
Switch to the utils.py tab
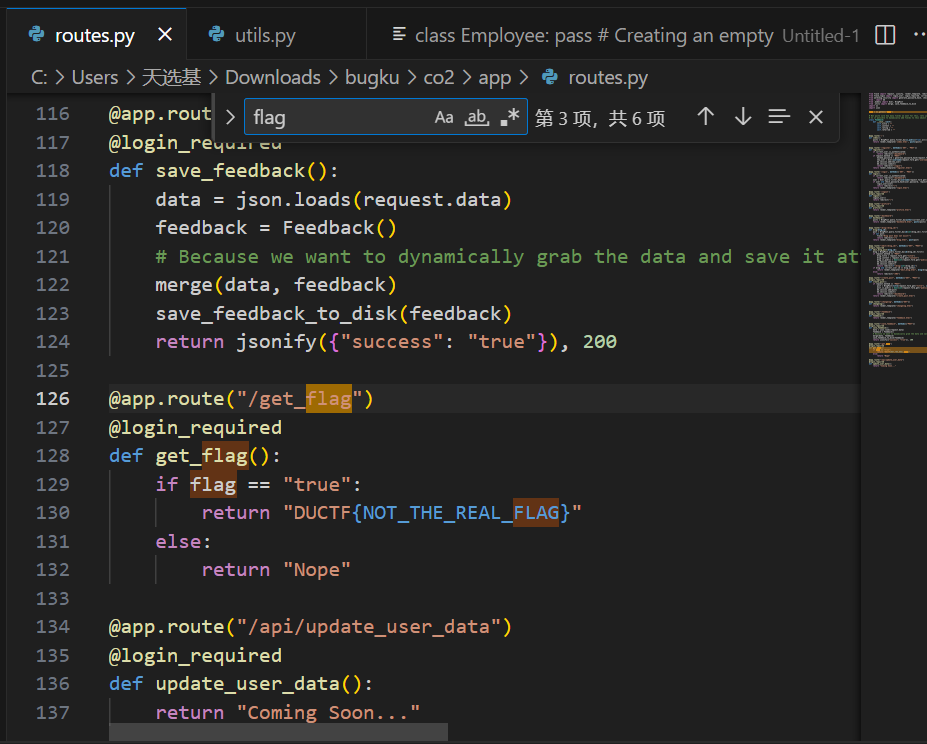point(265,36)
